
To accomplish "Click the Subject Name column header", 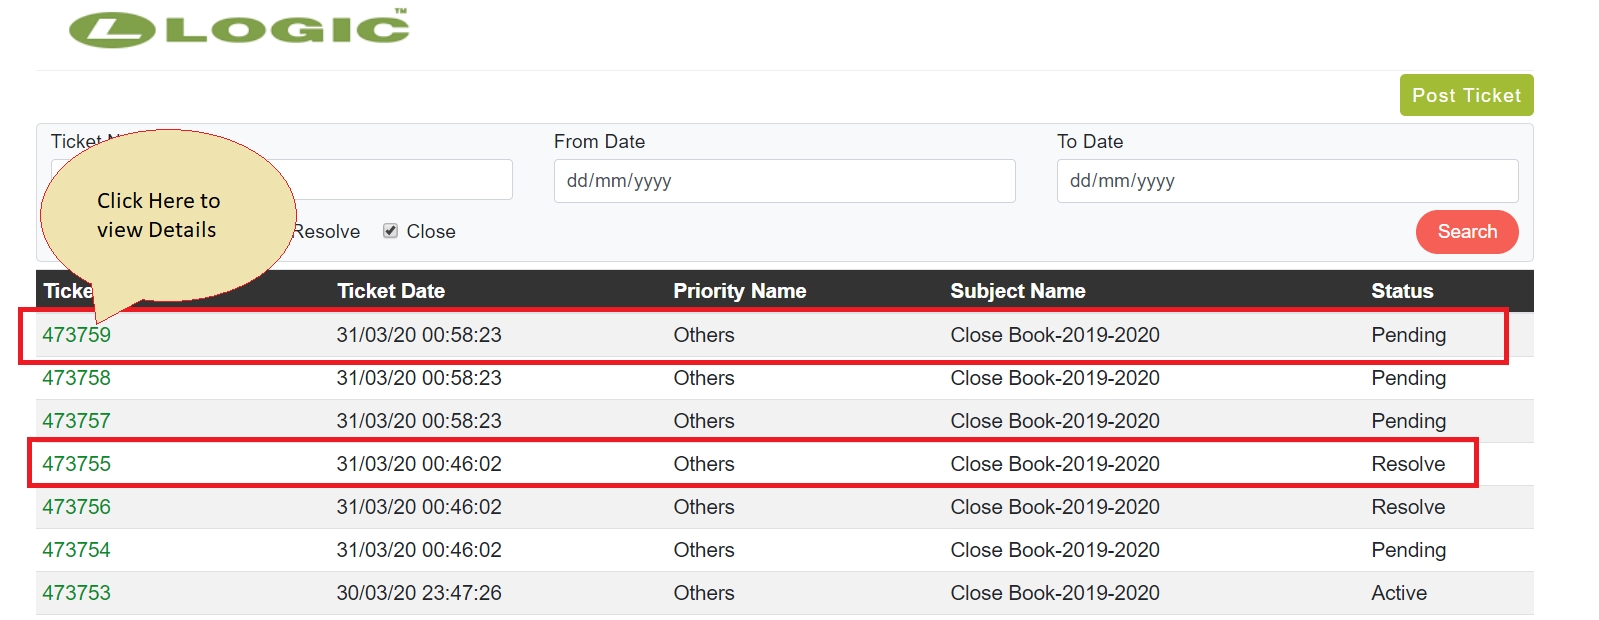I will [1017, 291].
